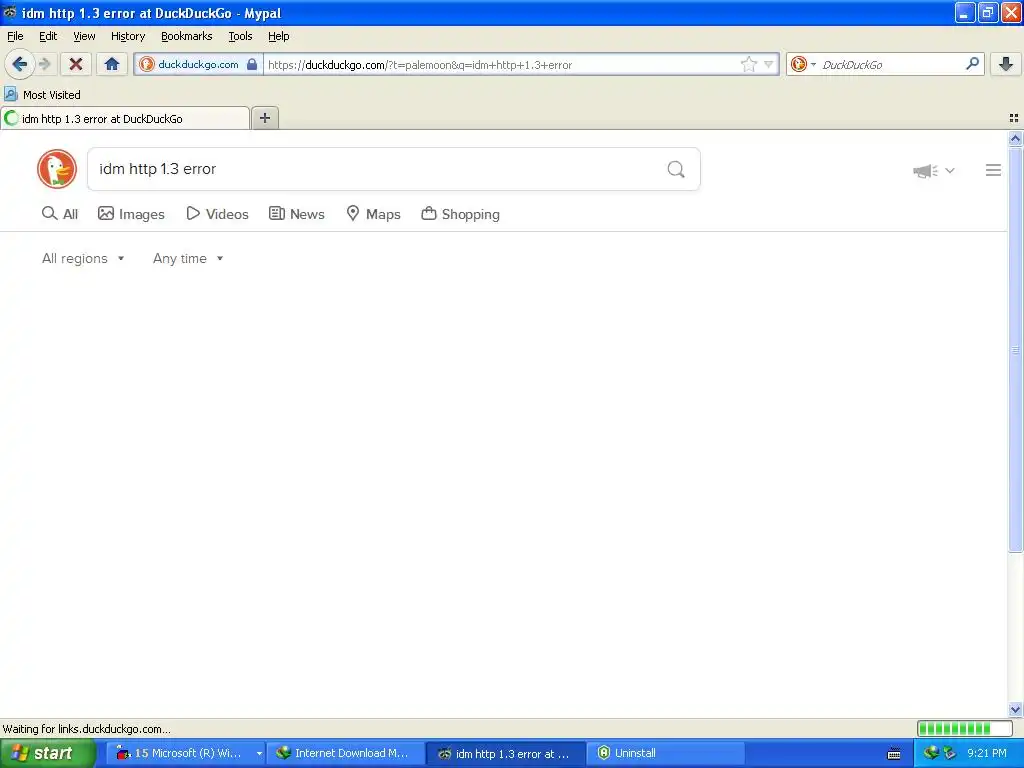
Task: Click the vertical scrollbar thumb
Action: click(x=1015, y=349)
